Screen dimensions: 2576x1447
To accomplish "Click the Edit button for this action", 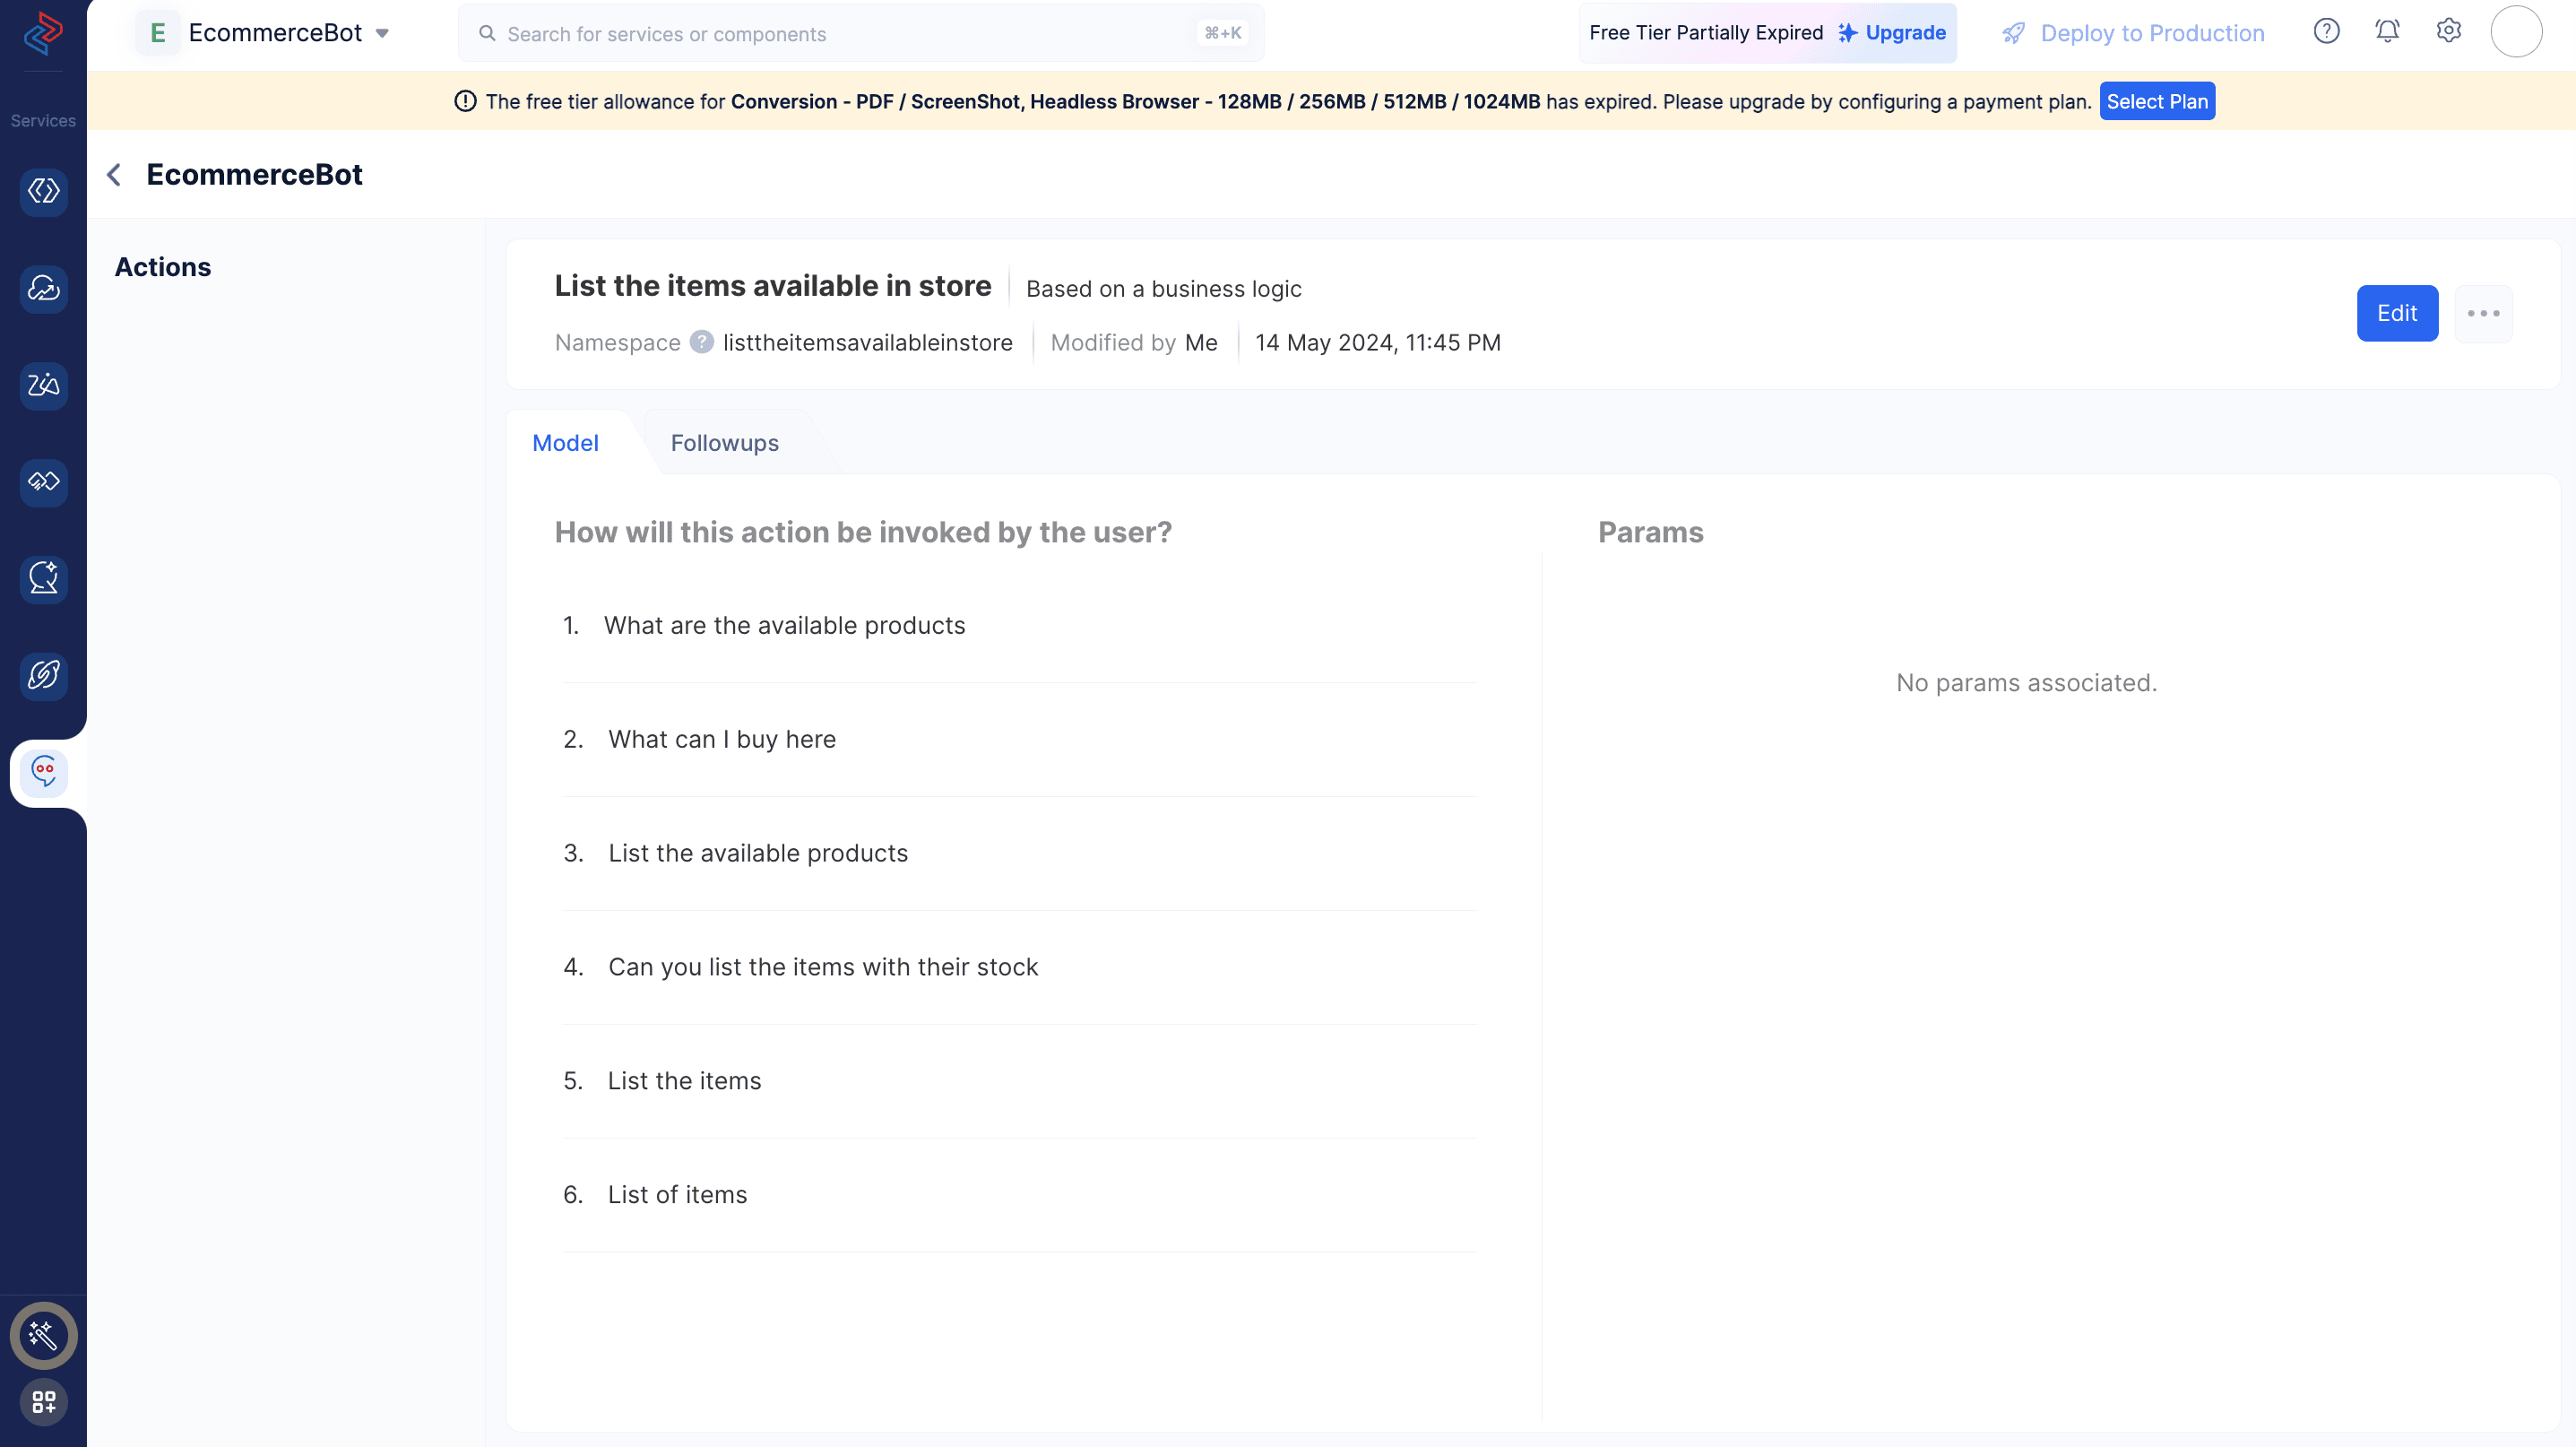I will point(2398,313).
